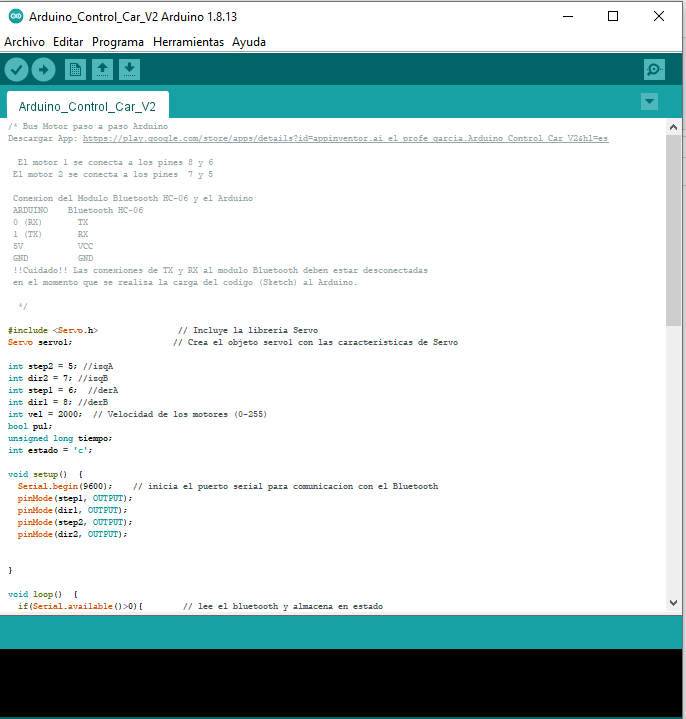Image resolution: width=686 pixels, height=719 pixels.
Task: Click the Arduino logo in the title bar
Action: click(x=16, y=17)
